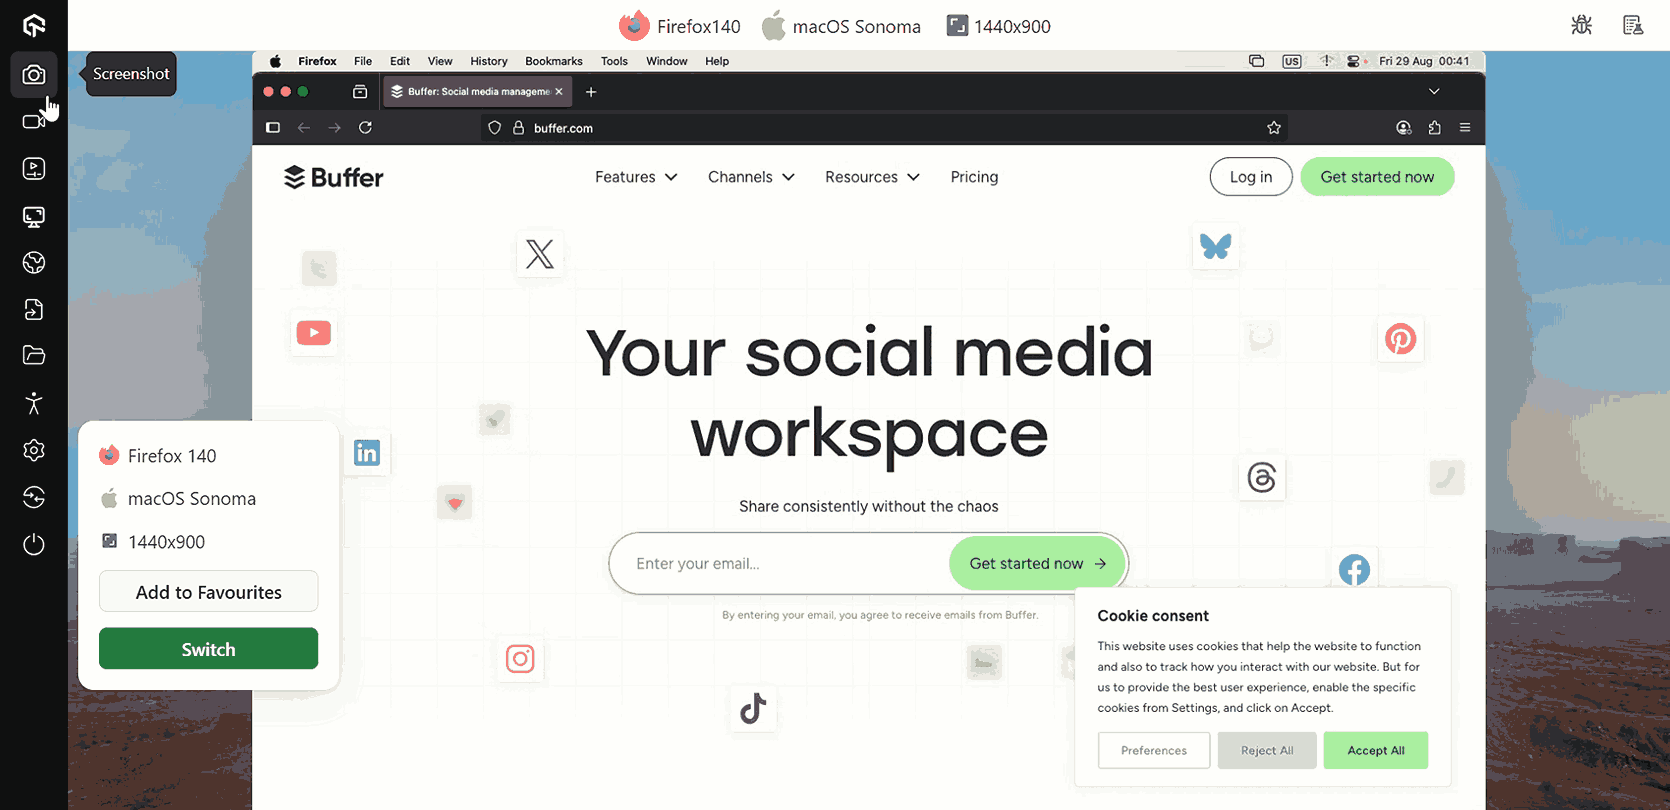This screenshot has height=810, width=1670.
Task: Focus the Enter your email field
Action: [780, 564]
